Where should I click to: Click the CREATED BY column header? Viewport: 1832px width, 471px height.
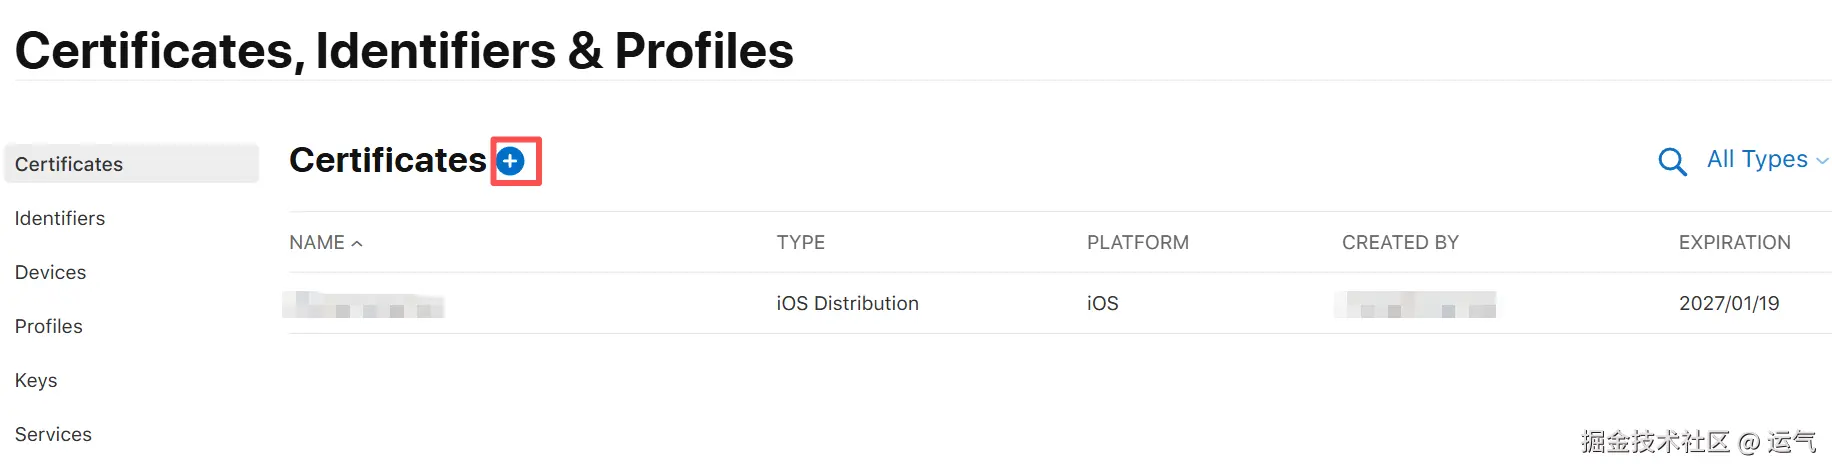[x=1400, y=242]
